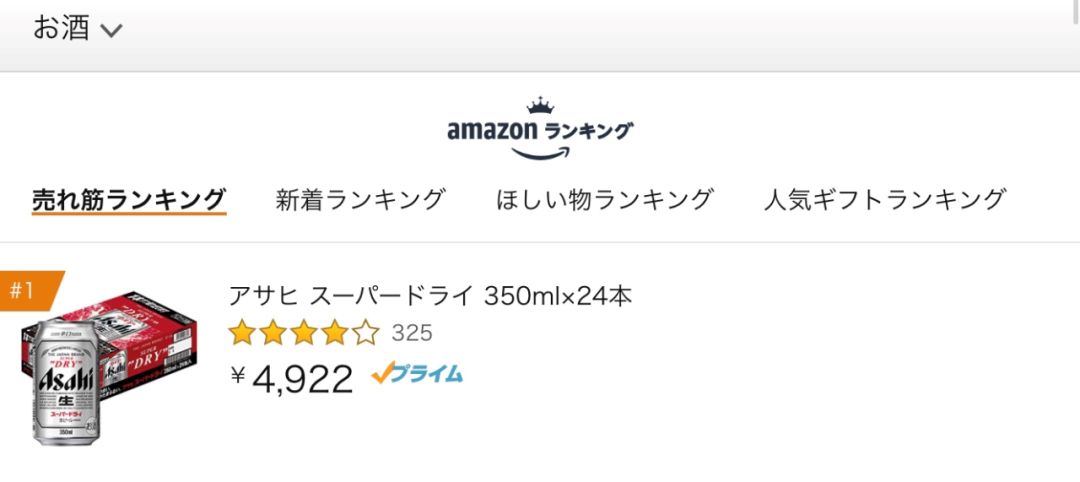Click the Amazon smile arrow under the logo
Image resolution: width=1080 pixels, height=482 pixels.
[541, 153]
